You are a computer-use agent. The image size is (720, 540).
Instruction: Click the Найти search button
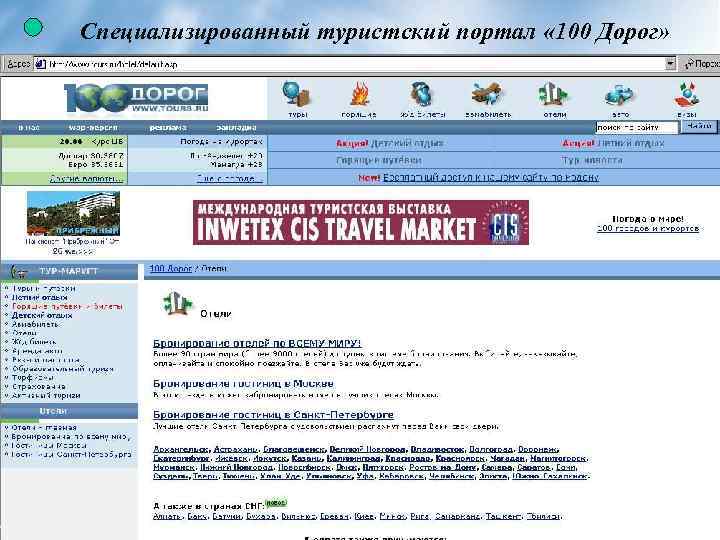700,126
